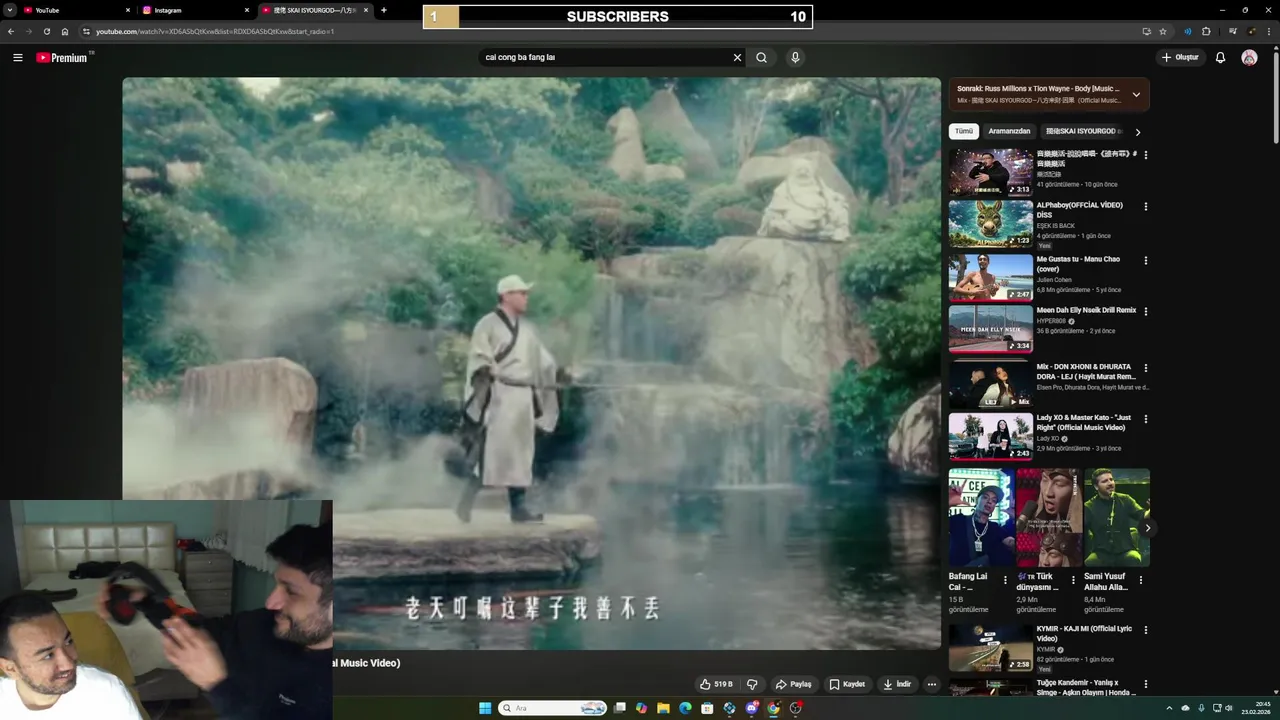The image size is (1280, 720).
Task: Open options for Sami Yusuf short
Action: pyautogui.click(x=1141, y=580)
